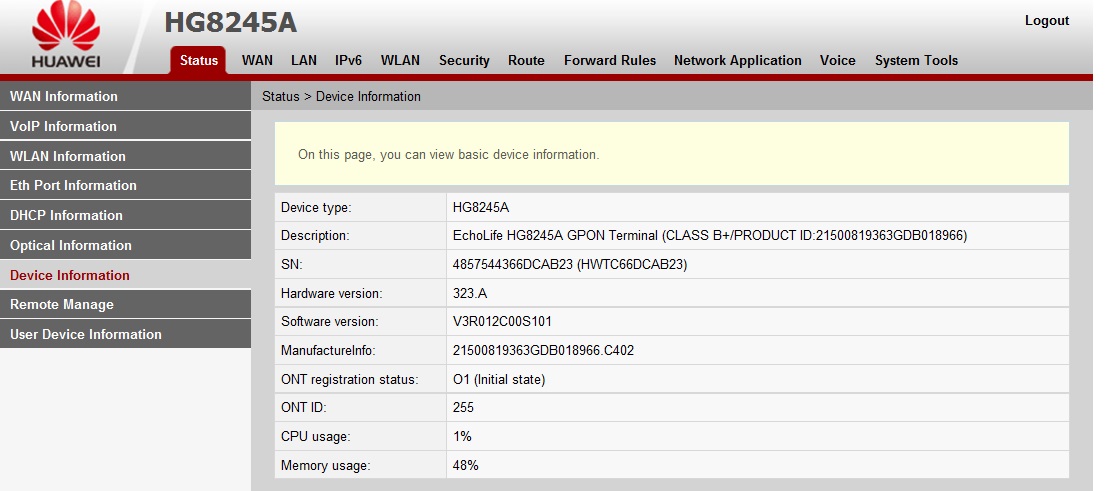Select the Network Application tab
This screenshot has height=491, width=1110.
point(737,61)
